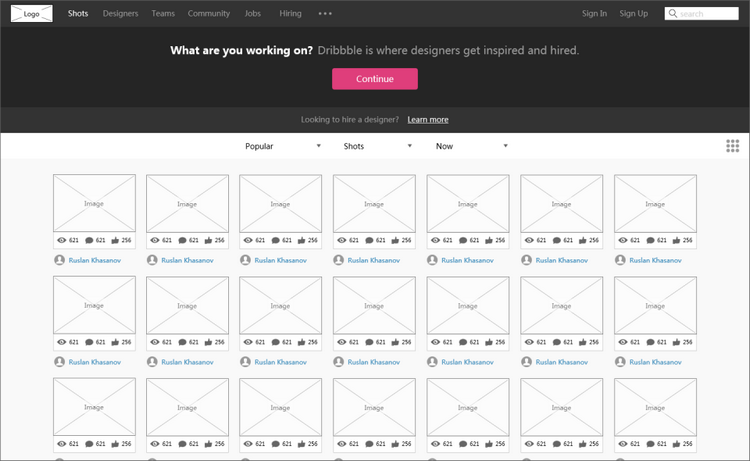This screenshot has height=461, width=750.
Task: Click the avatar icon beside first Ruslan Khasanov
Action: (x=59, y=260)
